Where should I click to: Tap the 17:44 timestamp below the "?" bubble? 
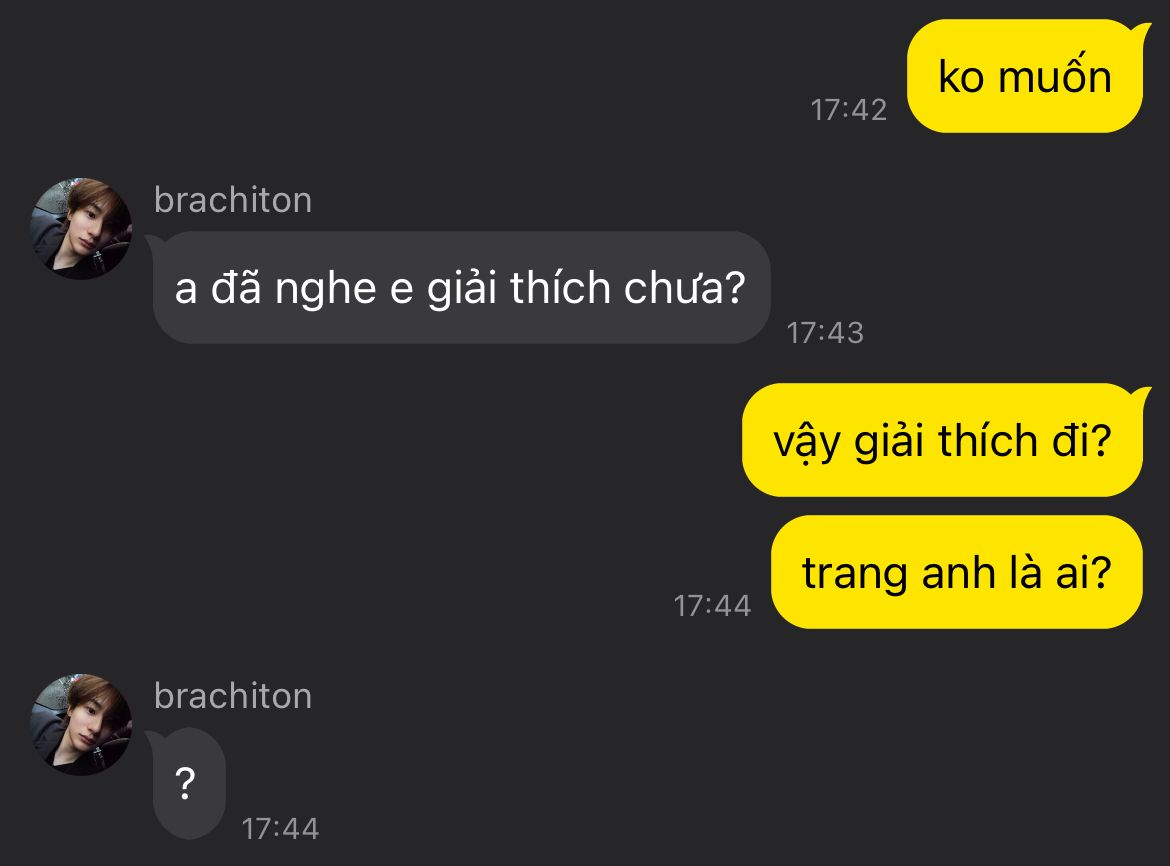click(x=281, y=829)
